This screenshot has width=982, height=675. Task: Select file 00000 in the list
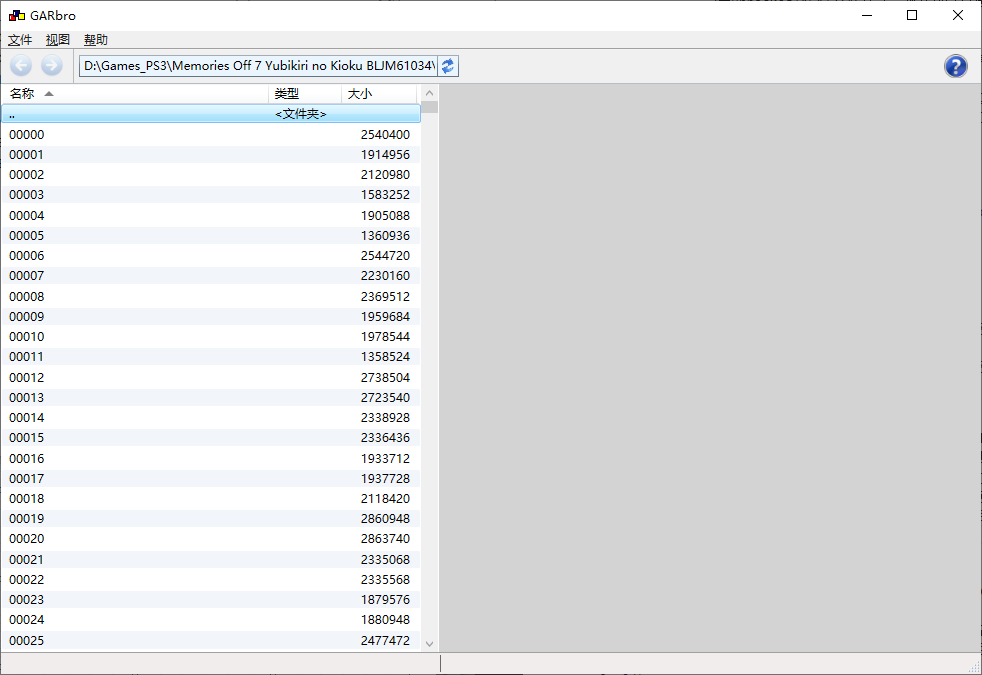pyautogui.click(x=211, y=135)
